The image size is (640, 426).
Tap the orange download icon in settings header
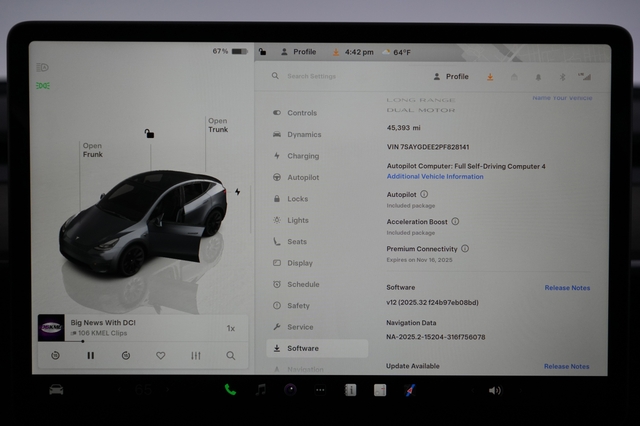click(490, 77)
